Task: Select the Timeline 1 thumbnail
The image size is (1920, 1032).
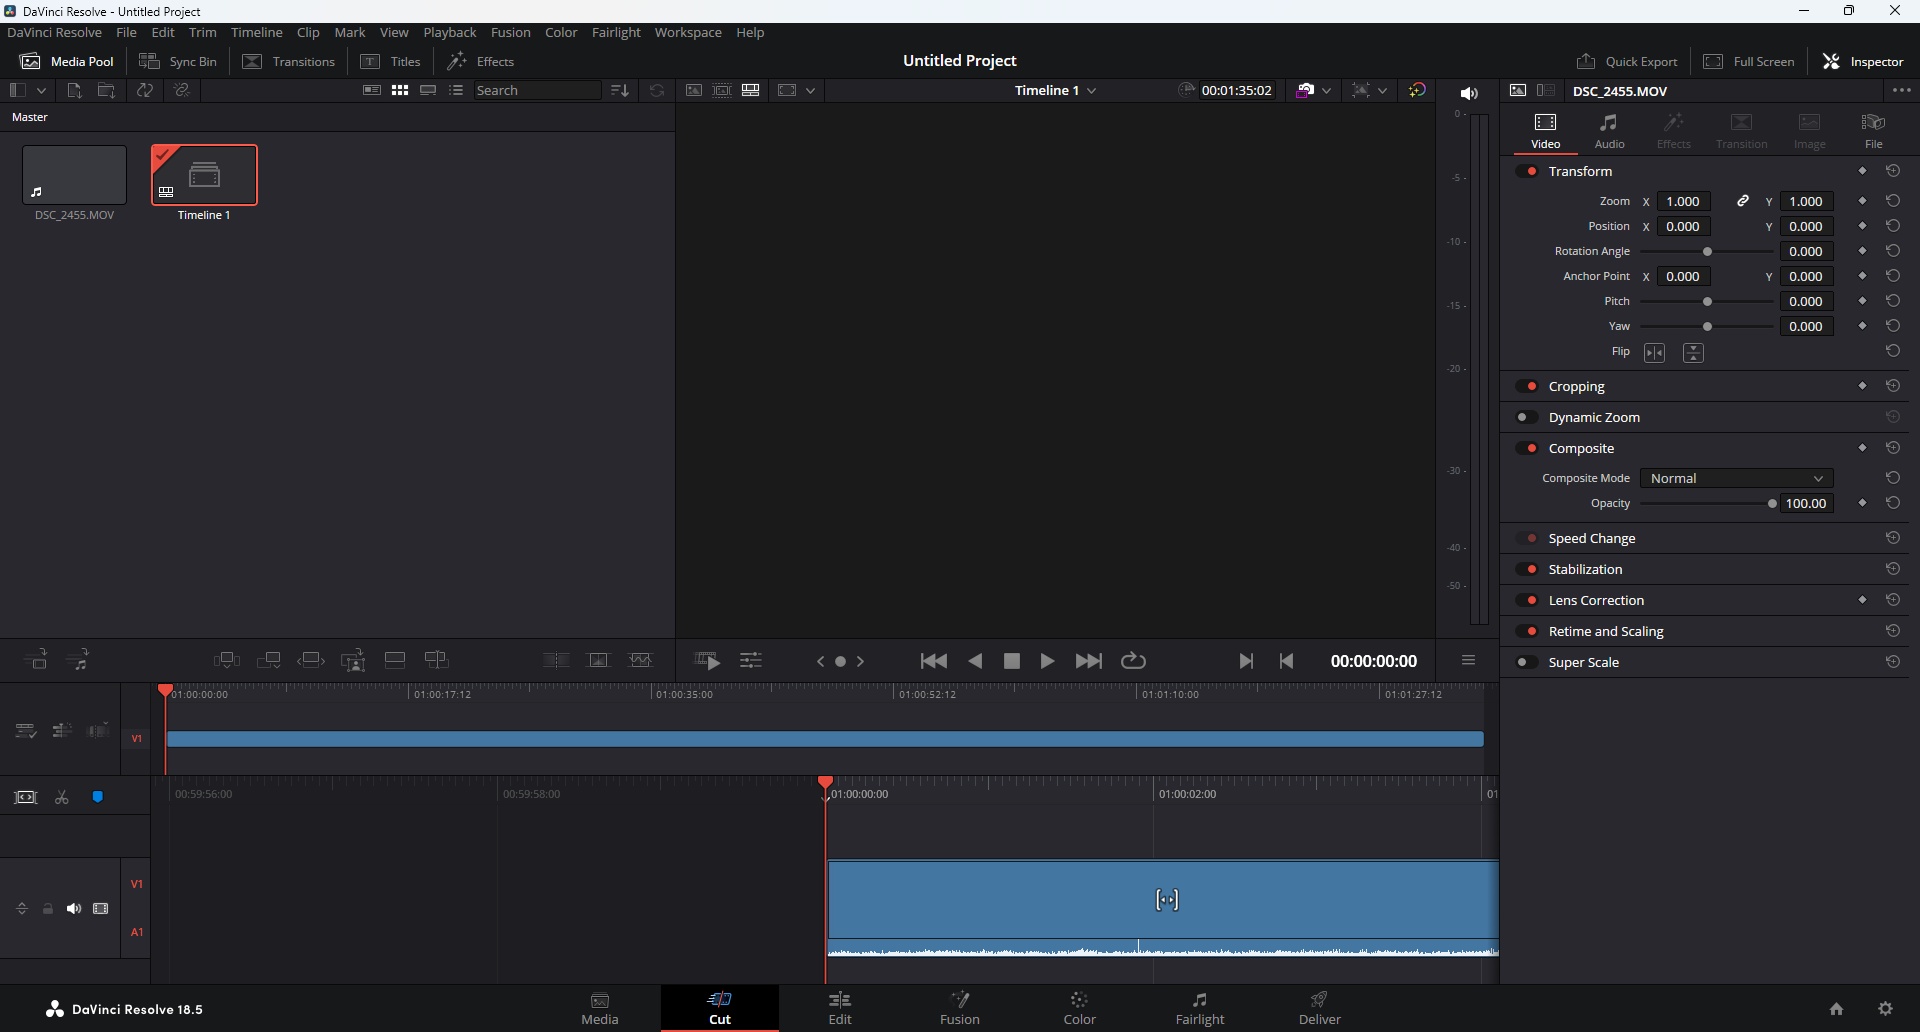Action: coord(204,175)
